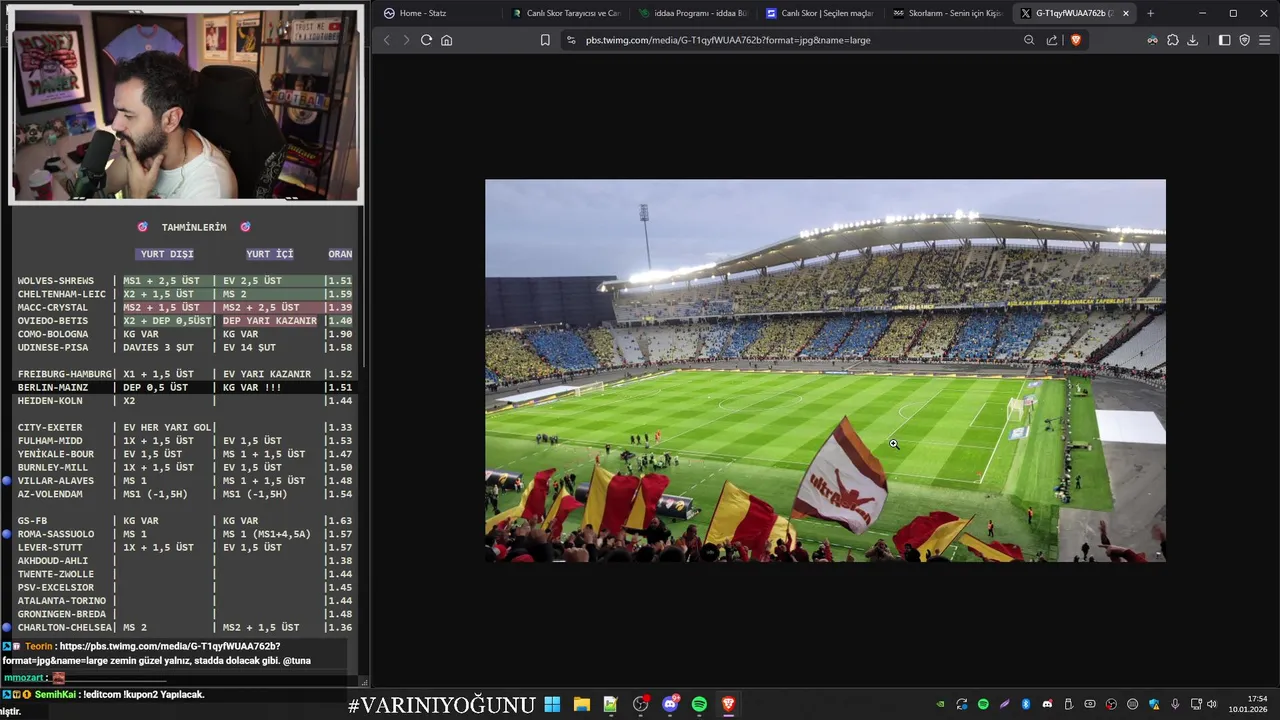Select the WOLVES-SHREWS row label
The width and height of the screenshot is (1280, 720).
[56, 281]
